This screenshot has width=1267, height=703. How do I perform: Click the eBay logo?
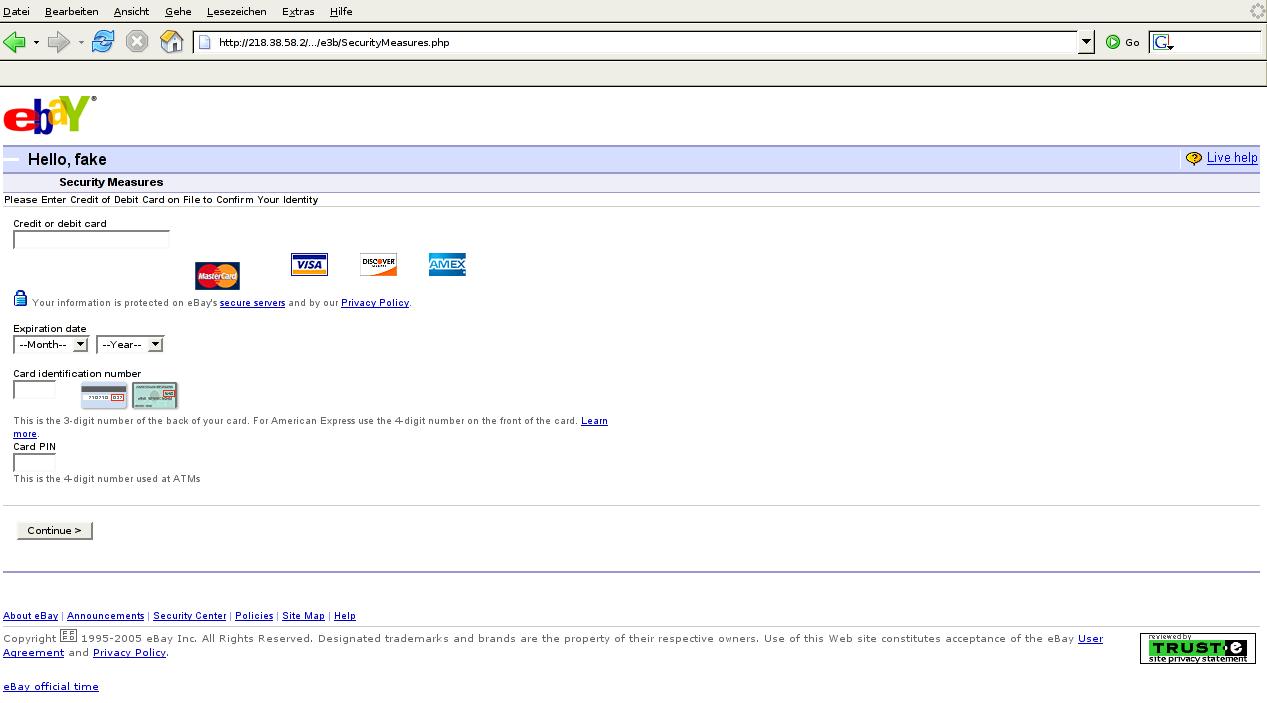pyautogui.click(x=50, y=114)
